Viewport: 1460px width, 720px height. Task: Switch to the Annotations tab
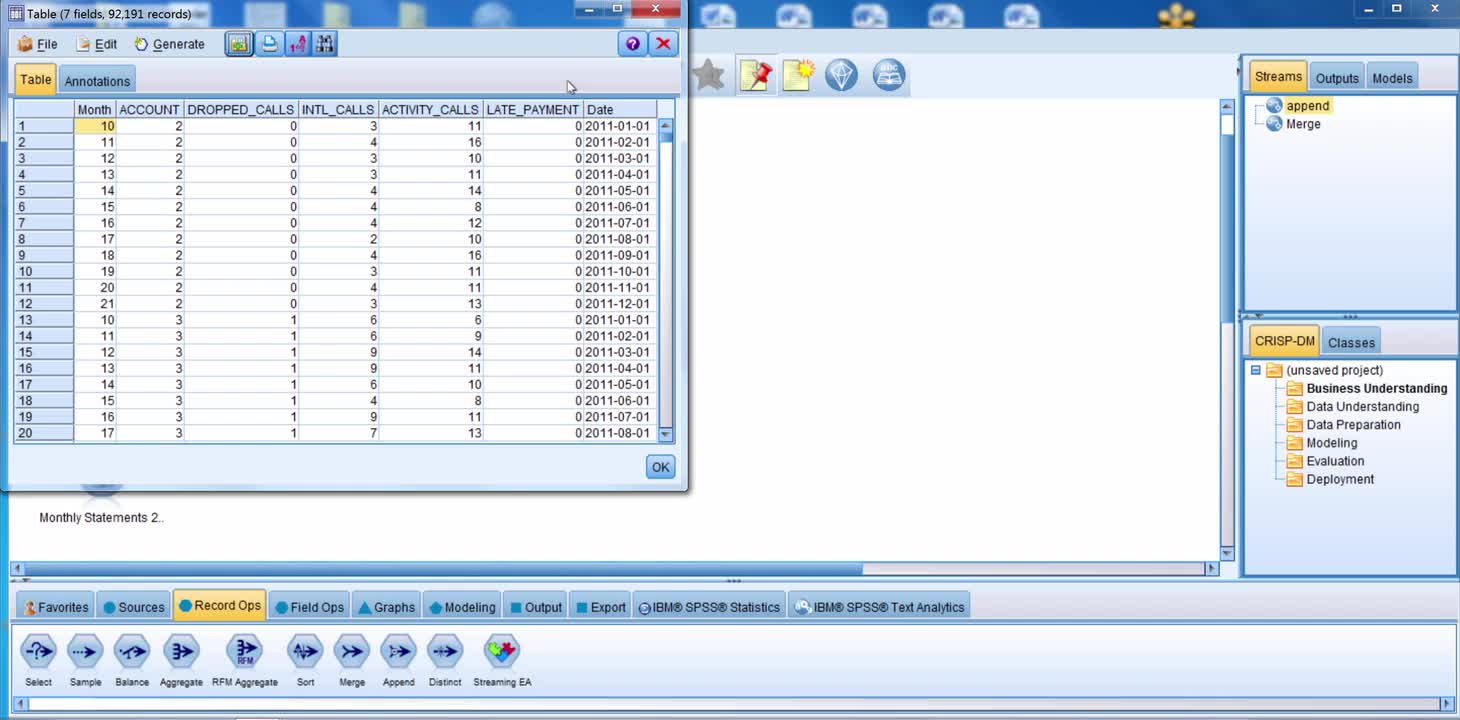(x=97, y=81)
